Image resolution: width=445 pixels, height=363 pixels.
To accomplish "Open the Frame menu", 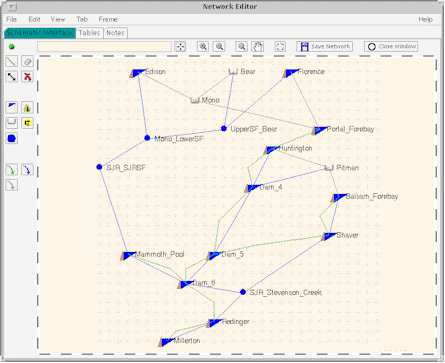I will 108,19.
